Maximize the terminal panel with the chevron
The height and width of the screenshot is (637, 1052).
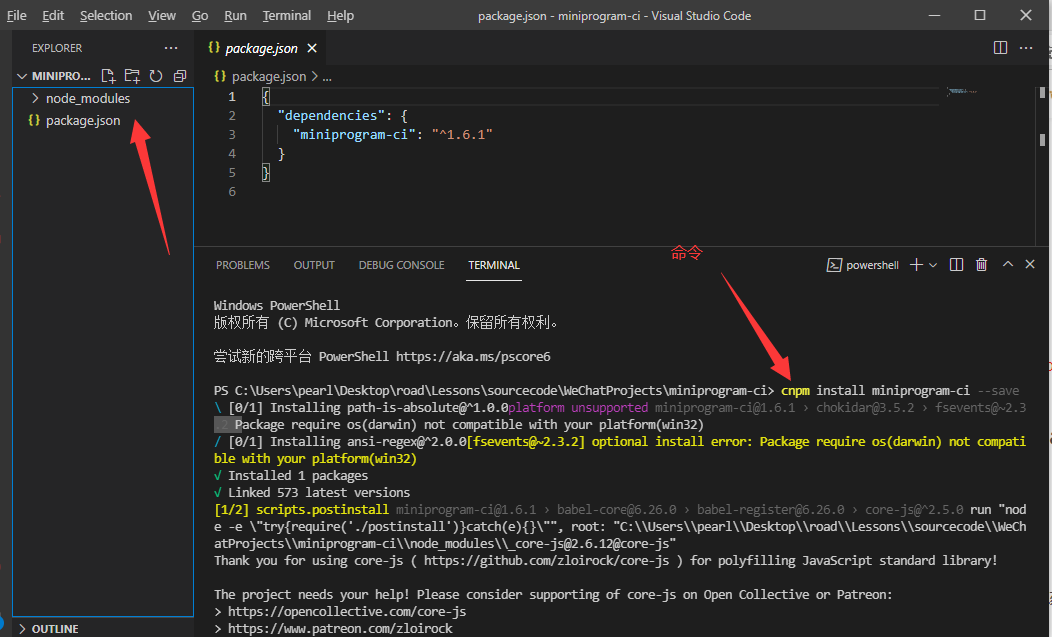1008,264
